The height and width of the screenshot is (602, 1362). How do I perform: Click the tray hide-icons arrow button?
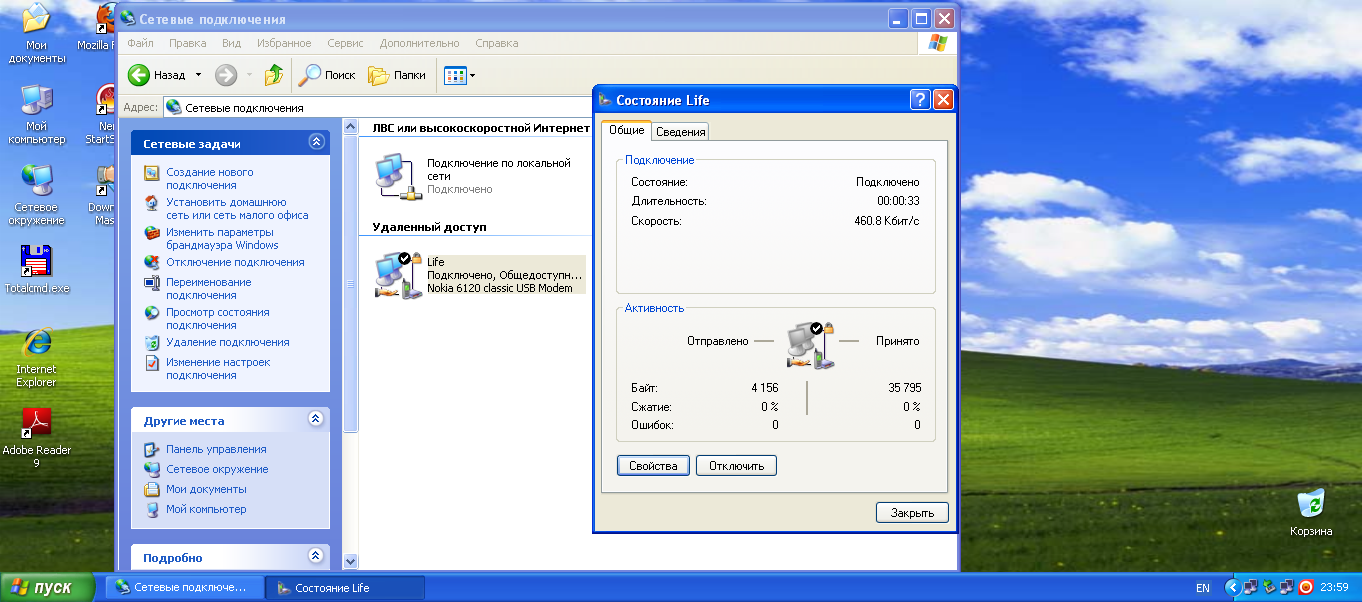(1233, 587)
